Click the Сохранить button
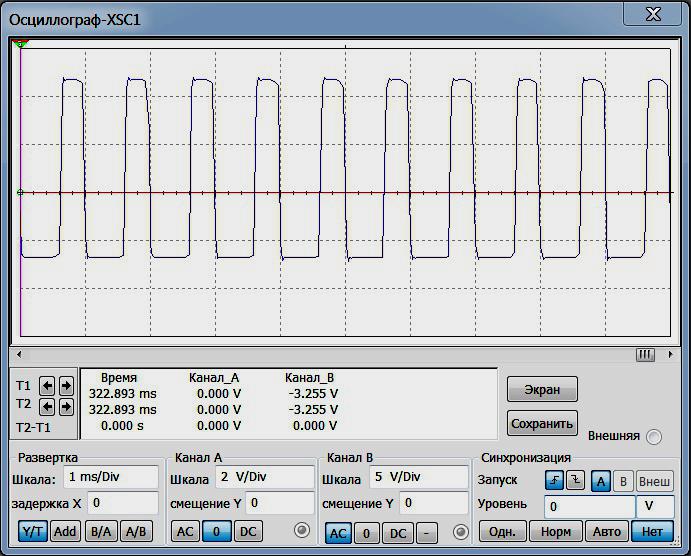The height and width of the screenshot is (556, 691). coord(542,424)
